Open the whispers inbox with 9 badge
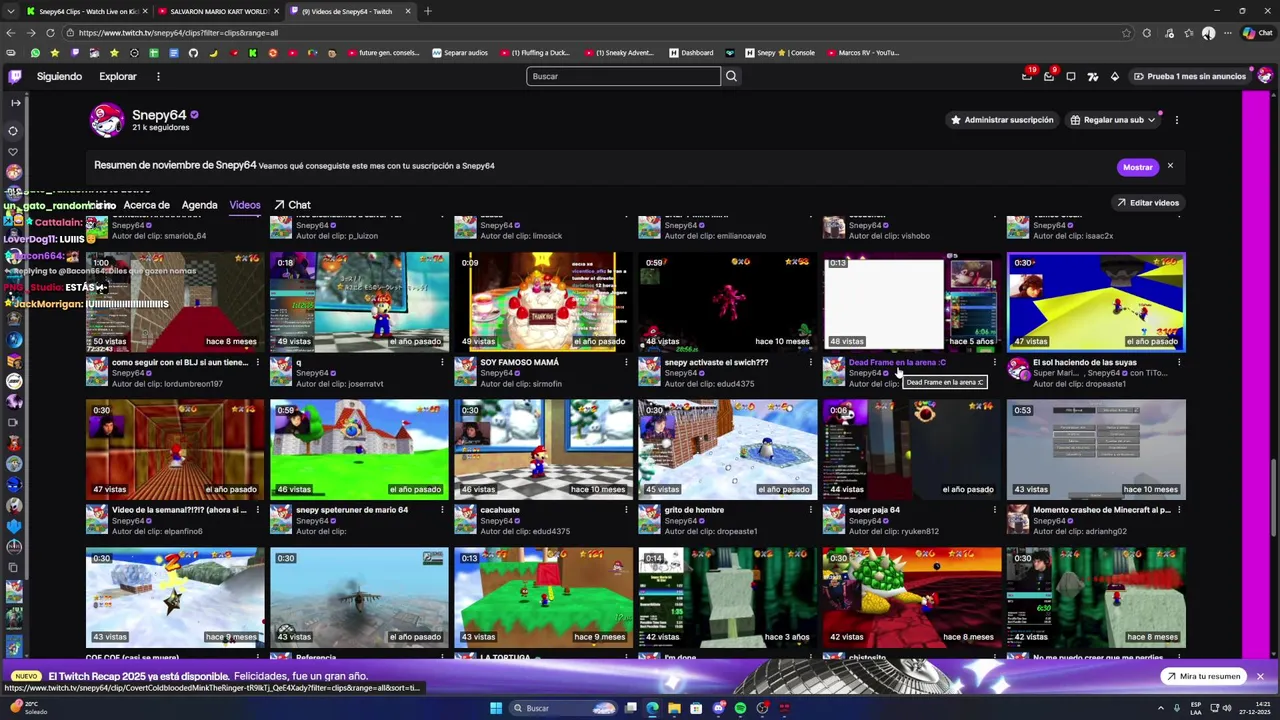This screenshot has height=720, width=1280. point(1049,76)
